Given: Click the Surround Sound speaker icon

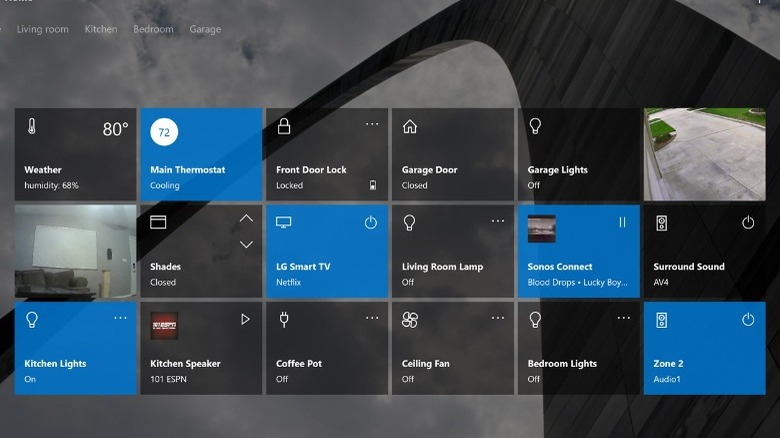Looking at the screenshot, I should coord(661,223).
